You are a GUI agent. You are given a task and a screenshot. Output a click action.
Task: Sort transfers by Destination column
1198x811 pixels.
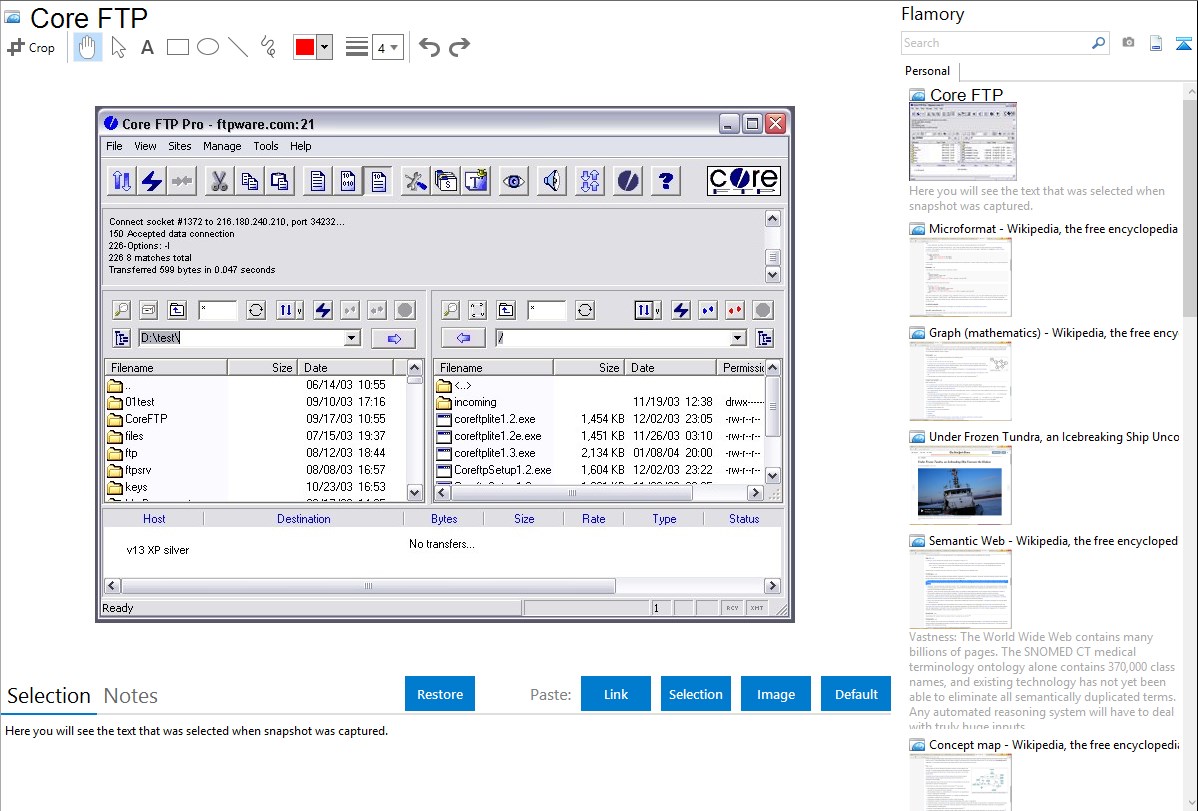(303, 518)
